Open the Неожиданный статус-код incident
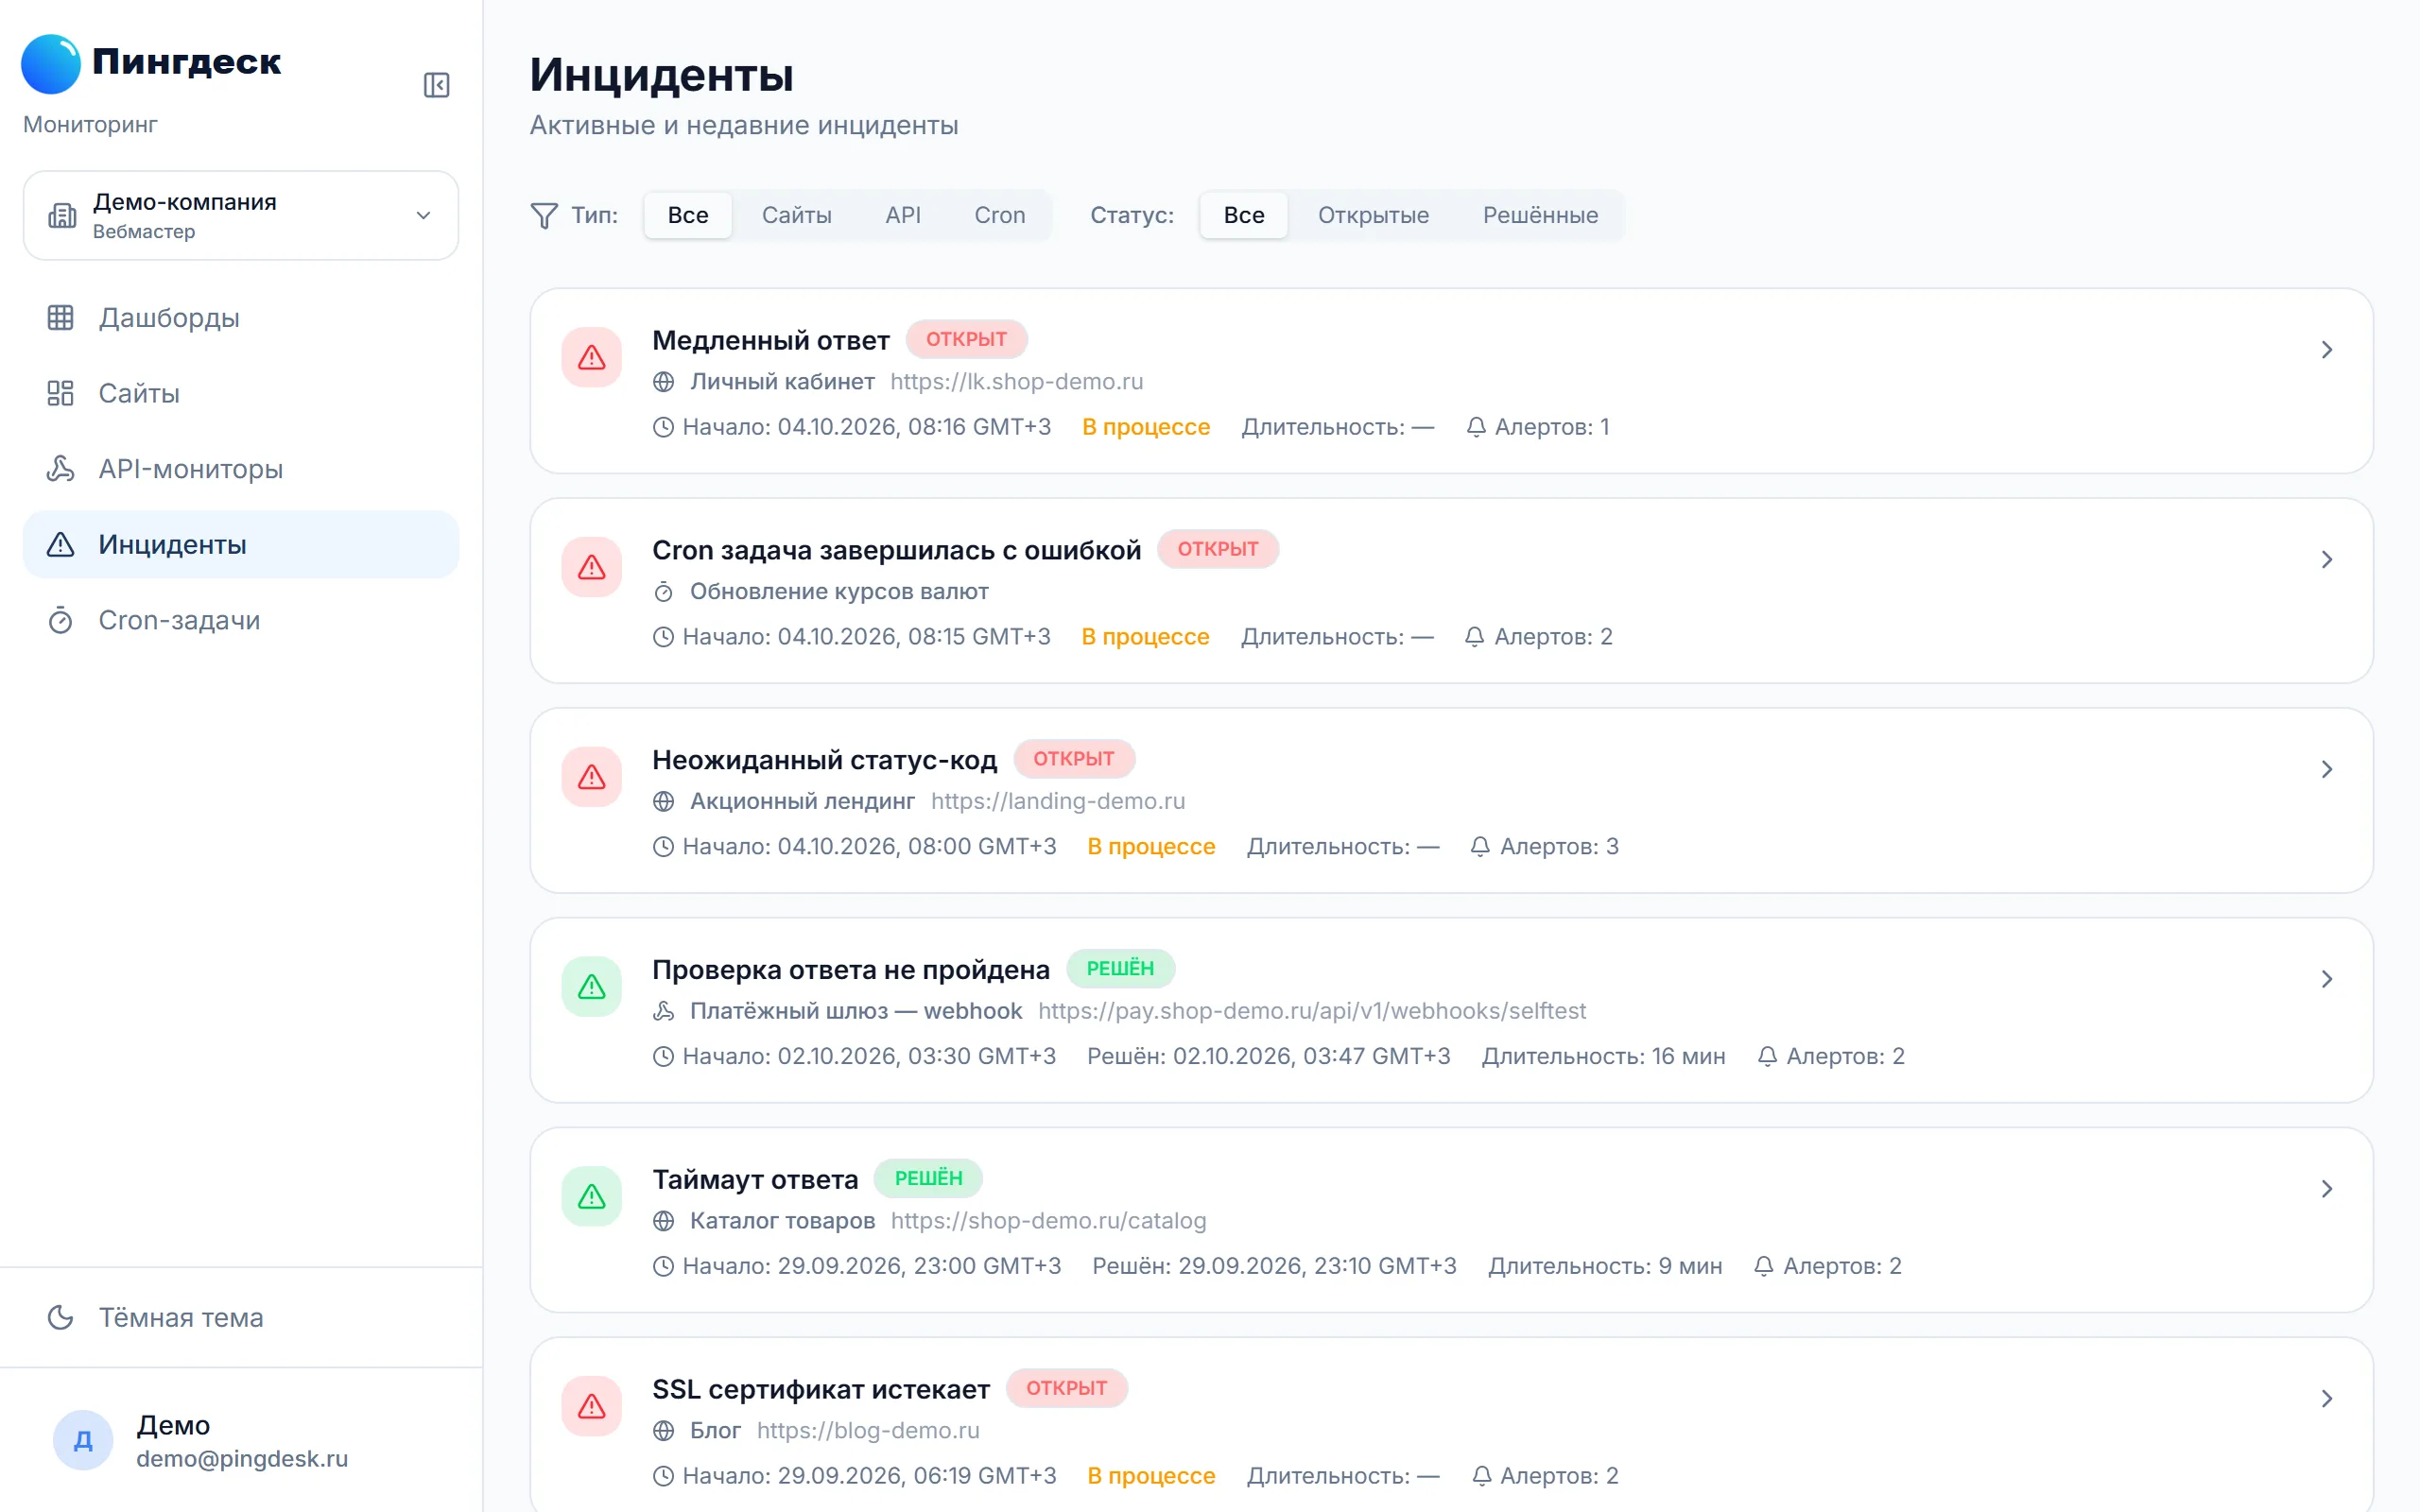 tap(1451, 801)
